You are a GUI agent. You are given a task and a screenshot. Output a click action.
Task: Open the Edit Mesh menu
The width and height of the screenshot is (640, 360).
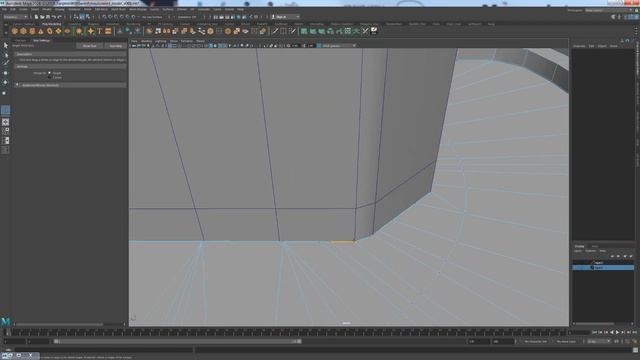coord(101,9)
